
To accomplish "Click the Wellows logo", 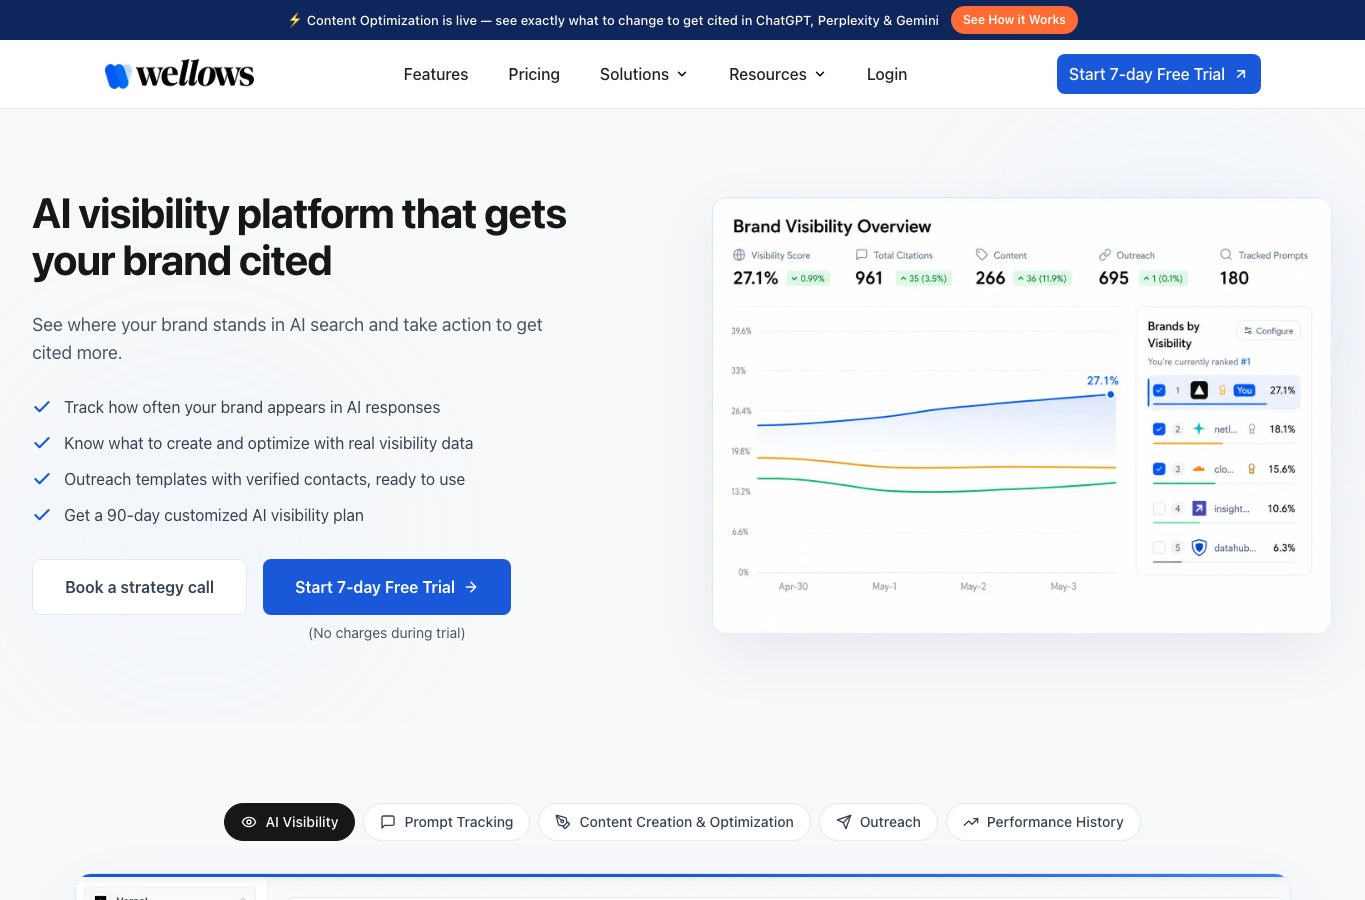I will 180,74.
